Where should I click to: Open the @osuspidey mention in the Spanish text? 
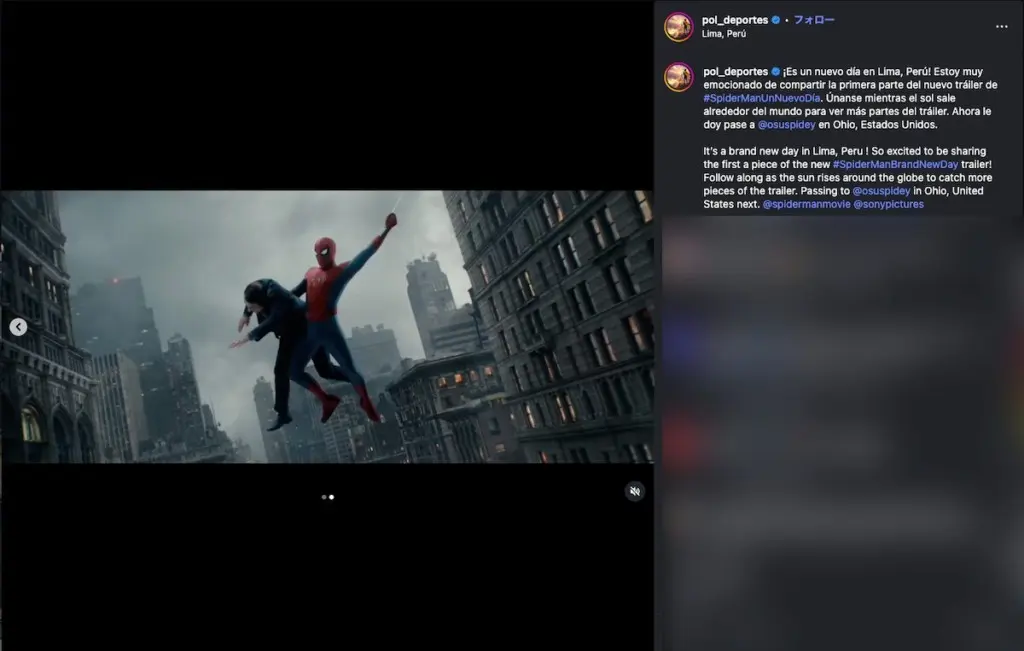786,125
